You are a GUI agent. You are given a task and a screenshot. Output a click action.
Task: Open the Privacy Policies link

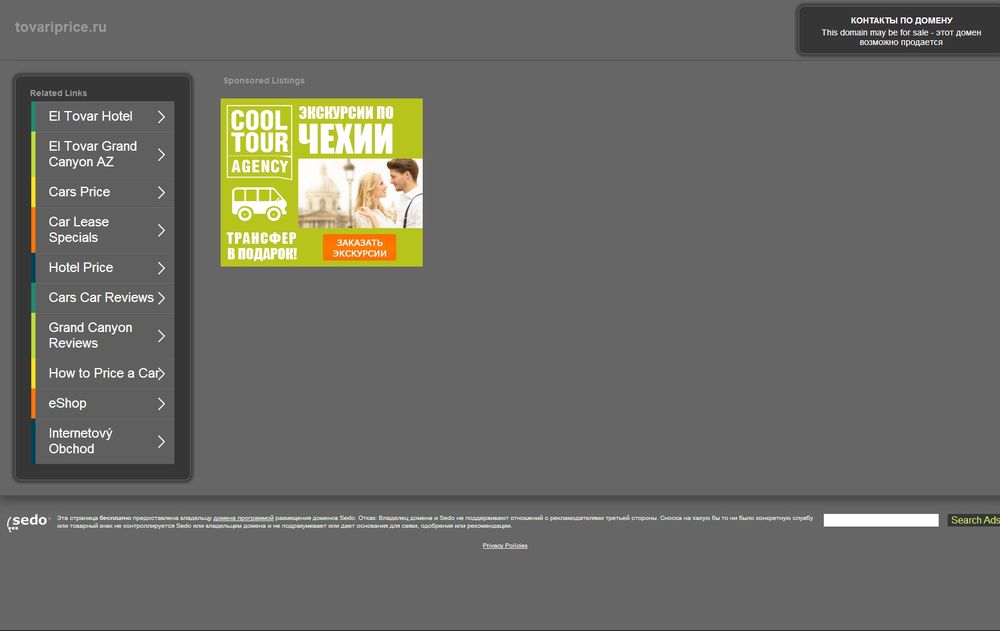tap(505, 546)
